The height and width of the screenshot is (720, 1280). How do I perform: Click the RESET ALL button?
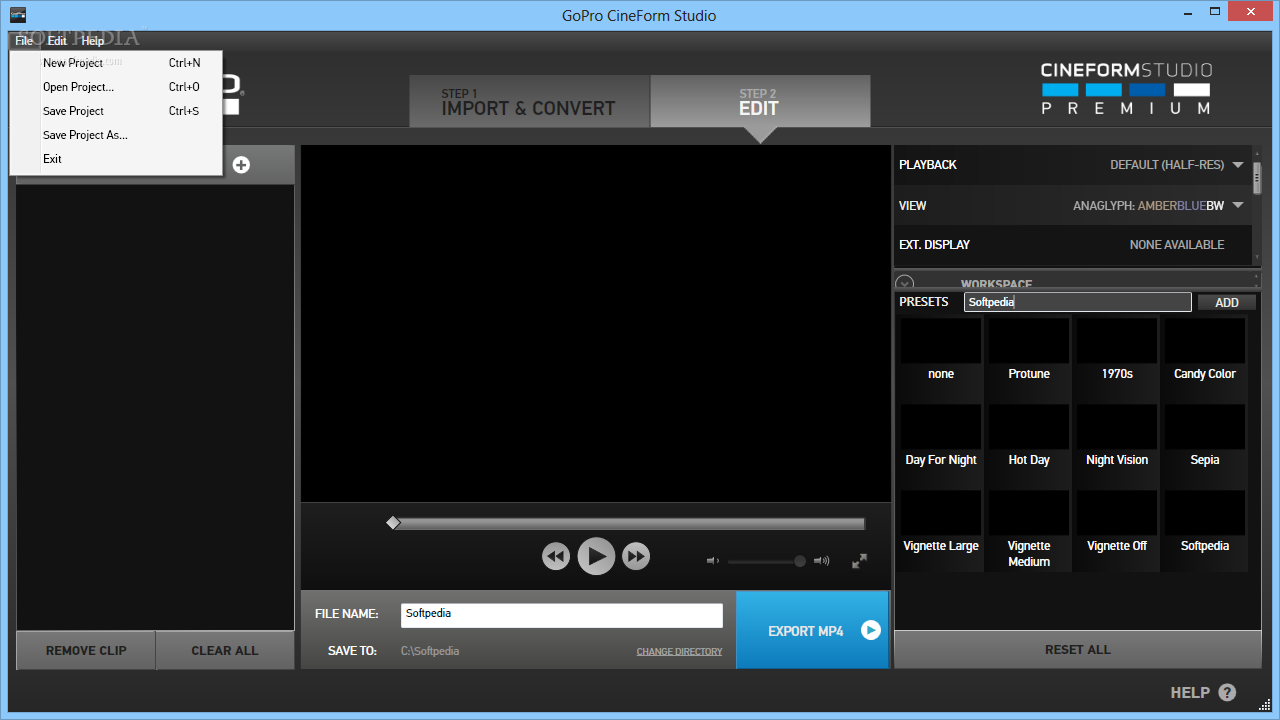tap(1078, 650)
